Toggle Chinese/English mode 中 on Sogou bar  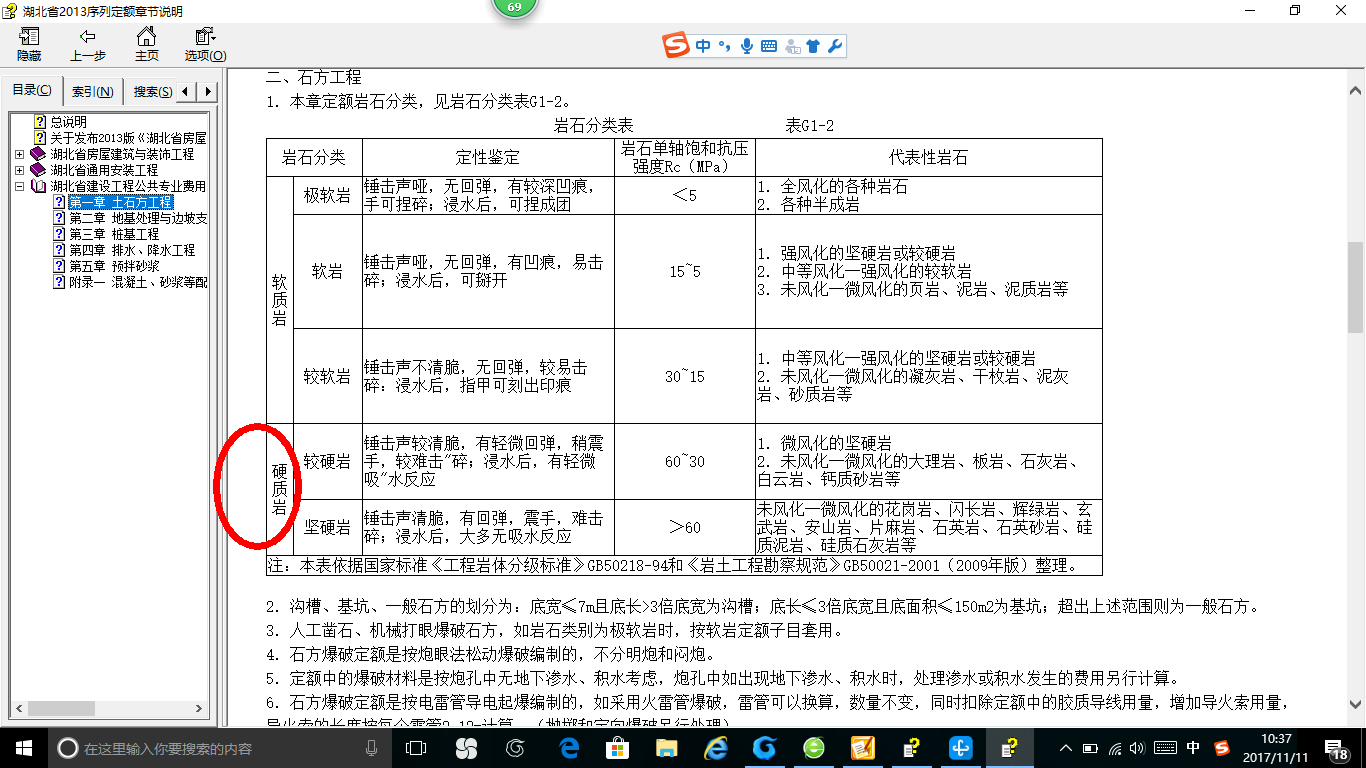(x=704, y=45)
